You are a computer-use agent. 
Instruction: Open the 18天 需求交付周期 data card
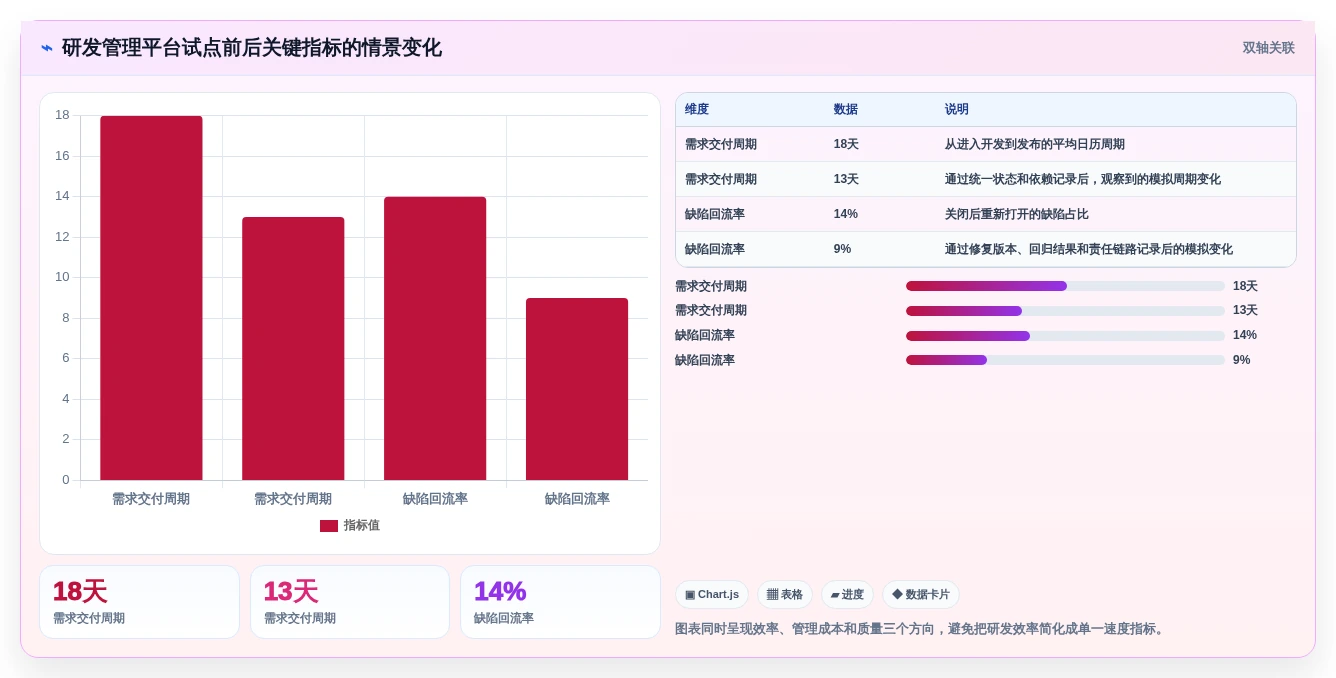pos(139,602)
